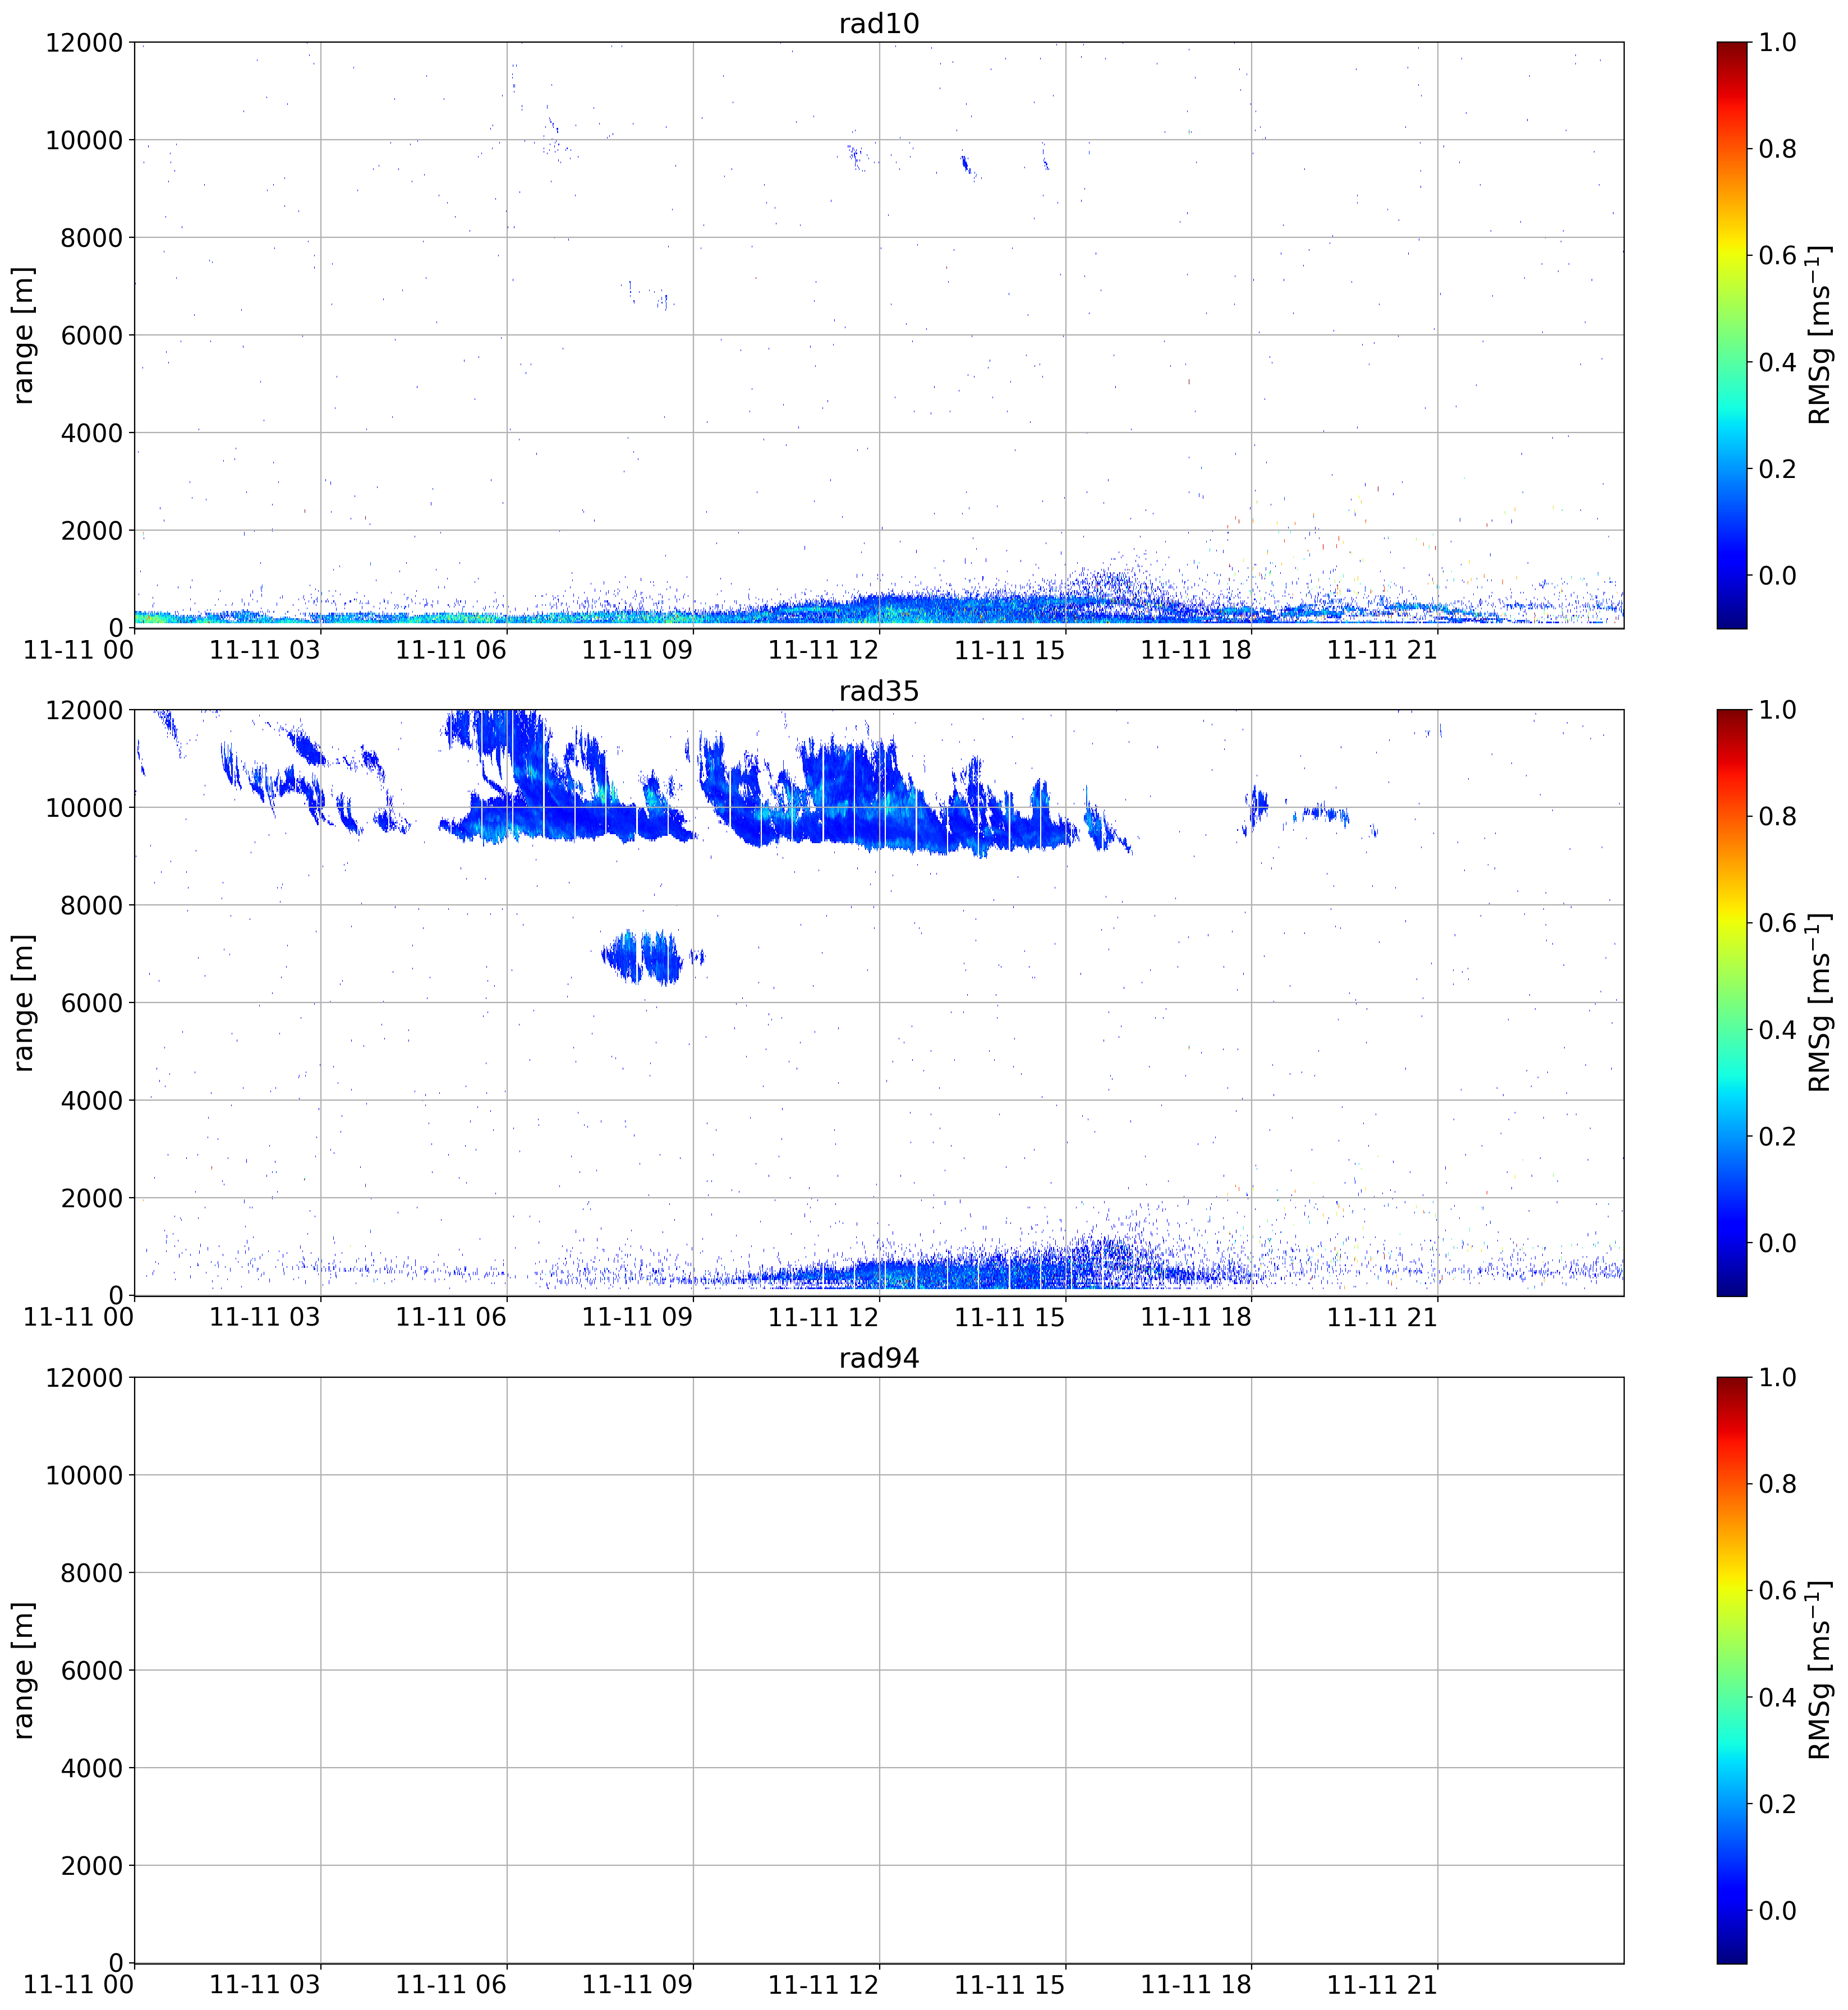Click the 11-11 03 tick under rad10 panel
Screen dimensions: 1848x2010
[265, 650]
